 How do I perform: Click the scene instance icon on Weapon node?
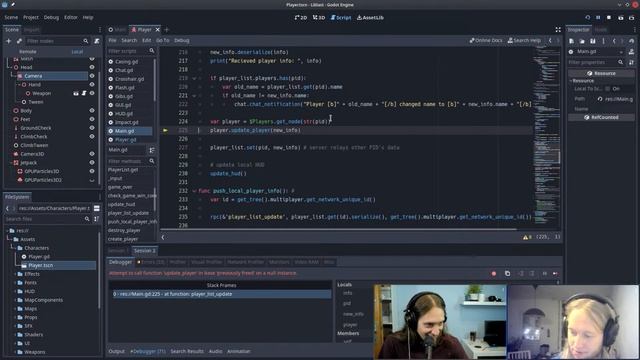pyautogui.click(x=76, y=93)
